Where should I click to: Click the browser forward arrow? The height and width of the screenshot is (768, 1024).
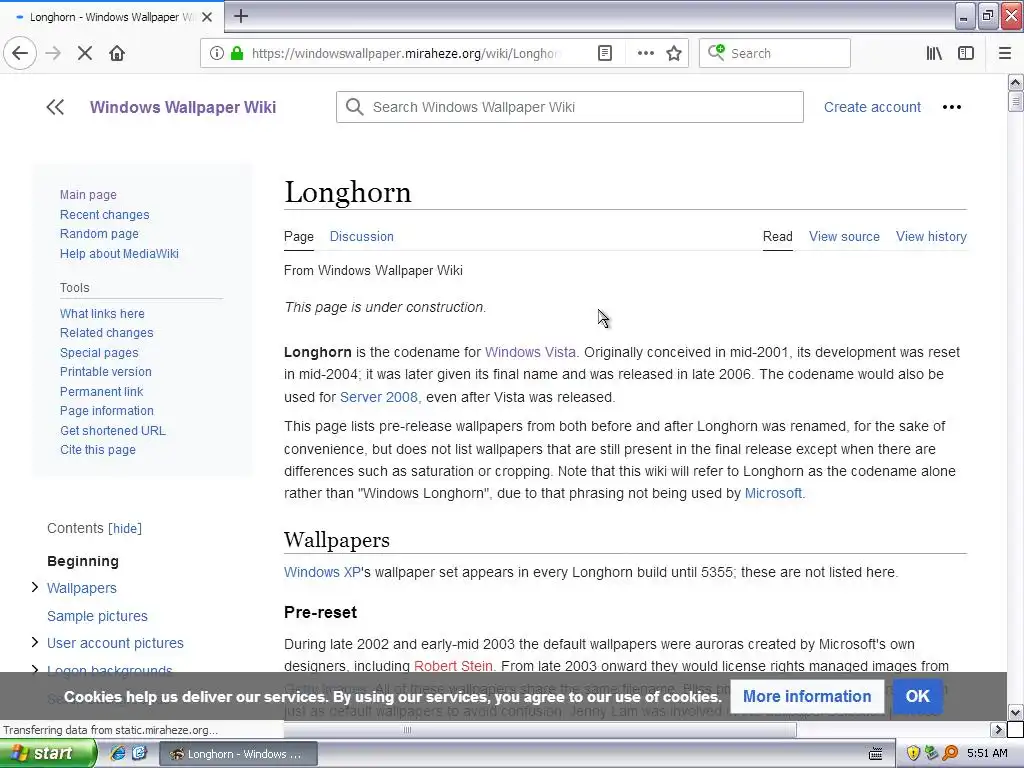(x=53, y=53)
